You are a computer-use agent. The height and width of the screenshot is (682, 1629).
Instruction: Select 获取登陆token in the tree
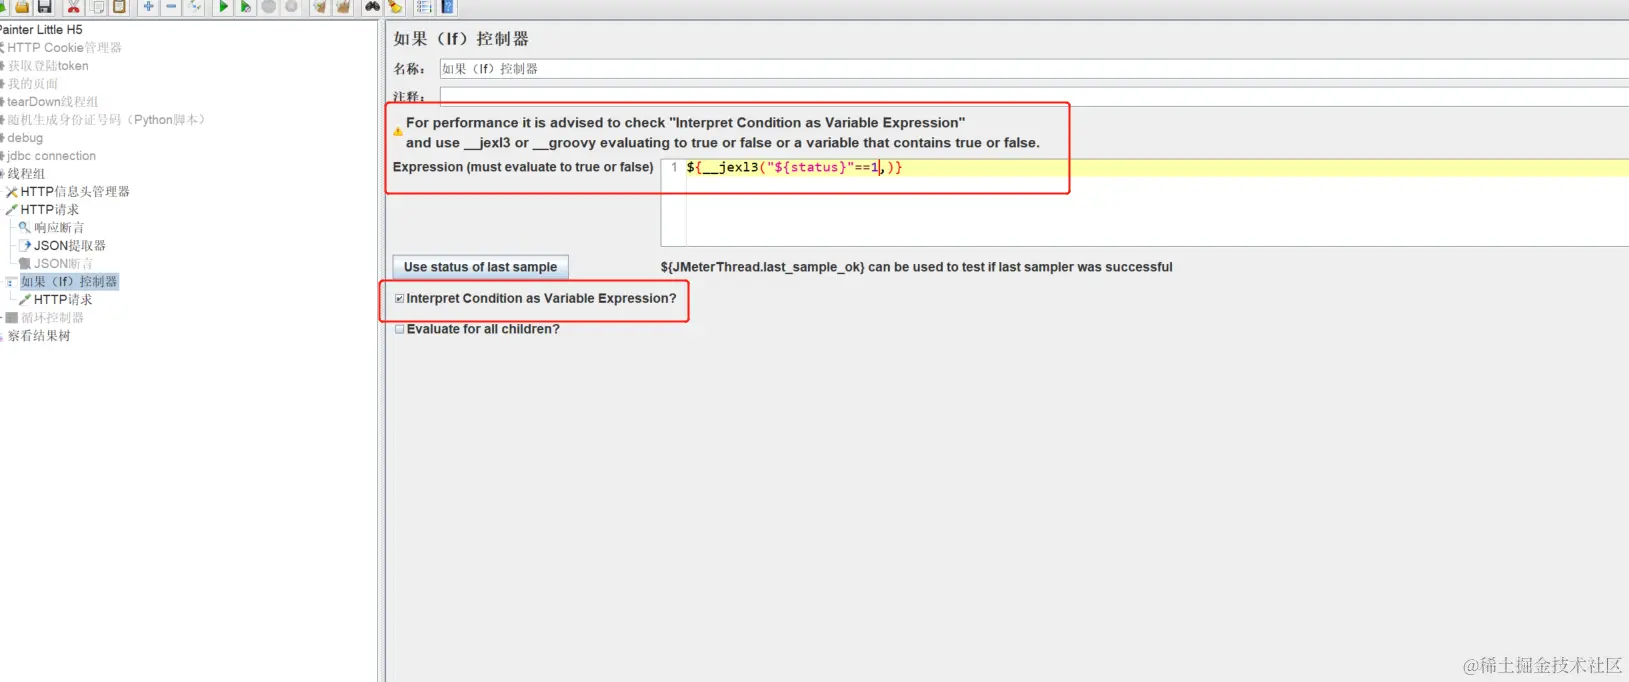click(48, 66)
